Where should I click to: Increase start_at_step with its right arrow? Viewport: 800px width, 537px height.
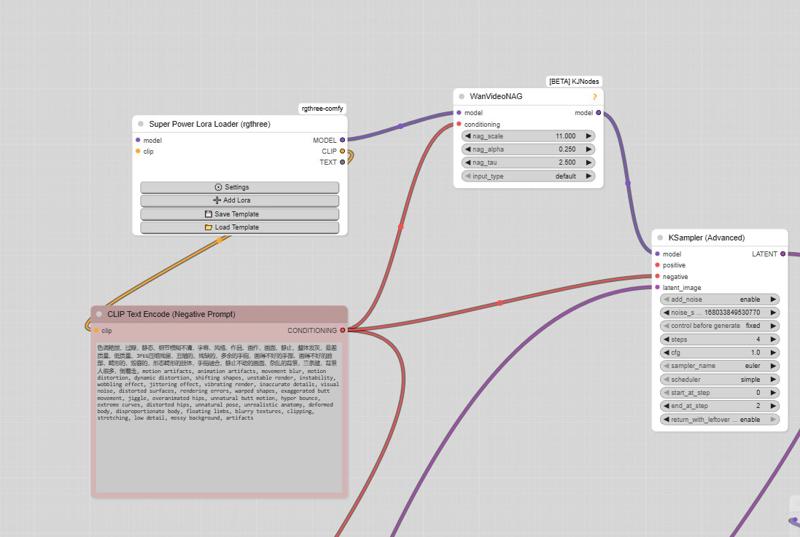coord(773,393)
